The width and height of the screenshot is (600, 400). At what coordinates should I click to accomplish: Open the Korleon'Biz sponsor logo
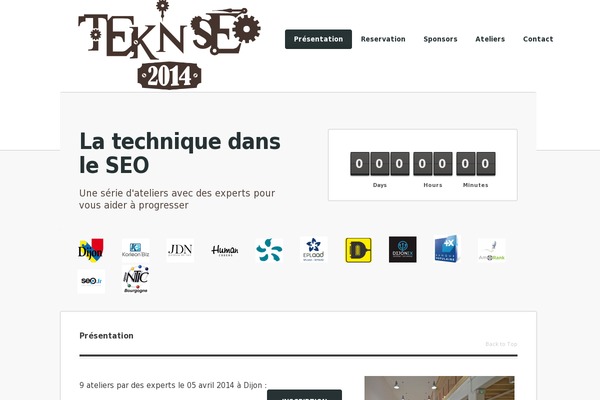point(135,250)
